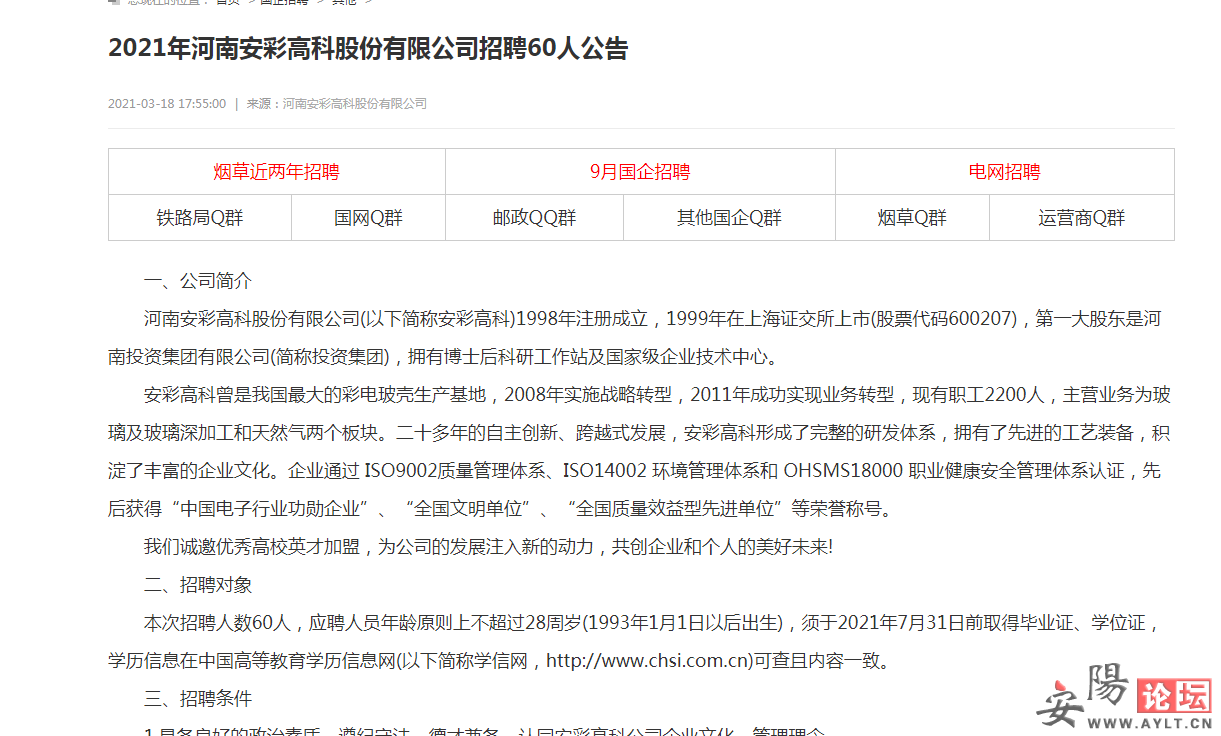Click the source text 来源：河南安彩高科股份有限公司
This screenshot has height=736, width=1221.
click(x=337, y=103)
